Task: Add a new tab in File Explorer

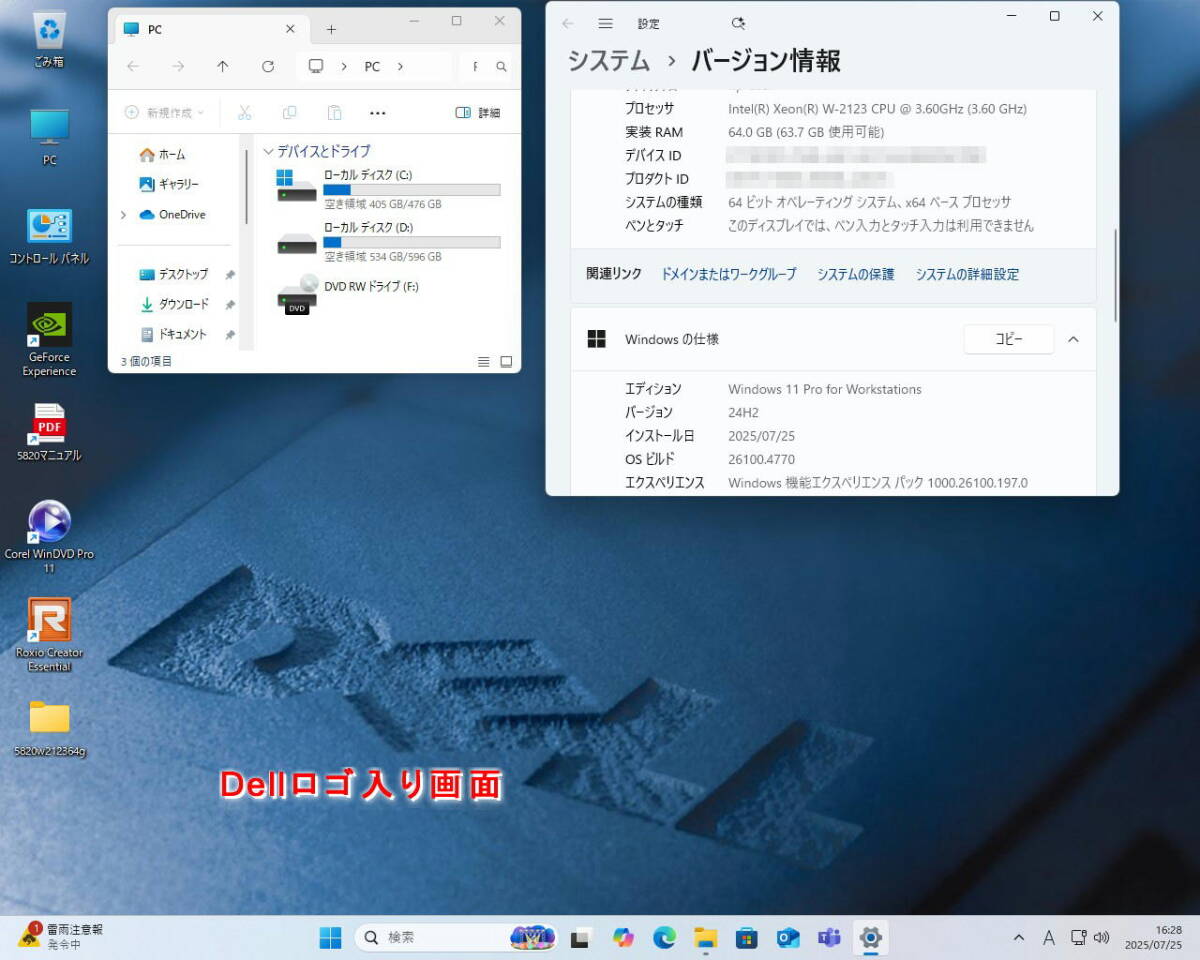Action: point(331,29)
